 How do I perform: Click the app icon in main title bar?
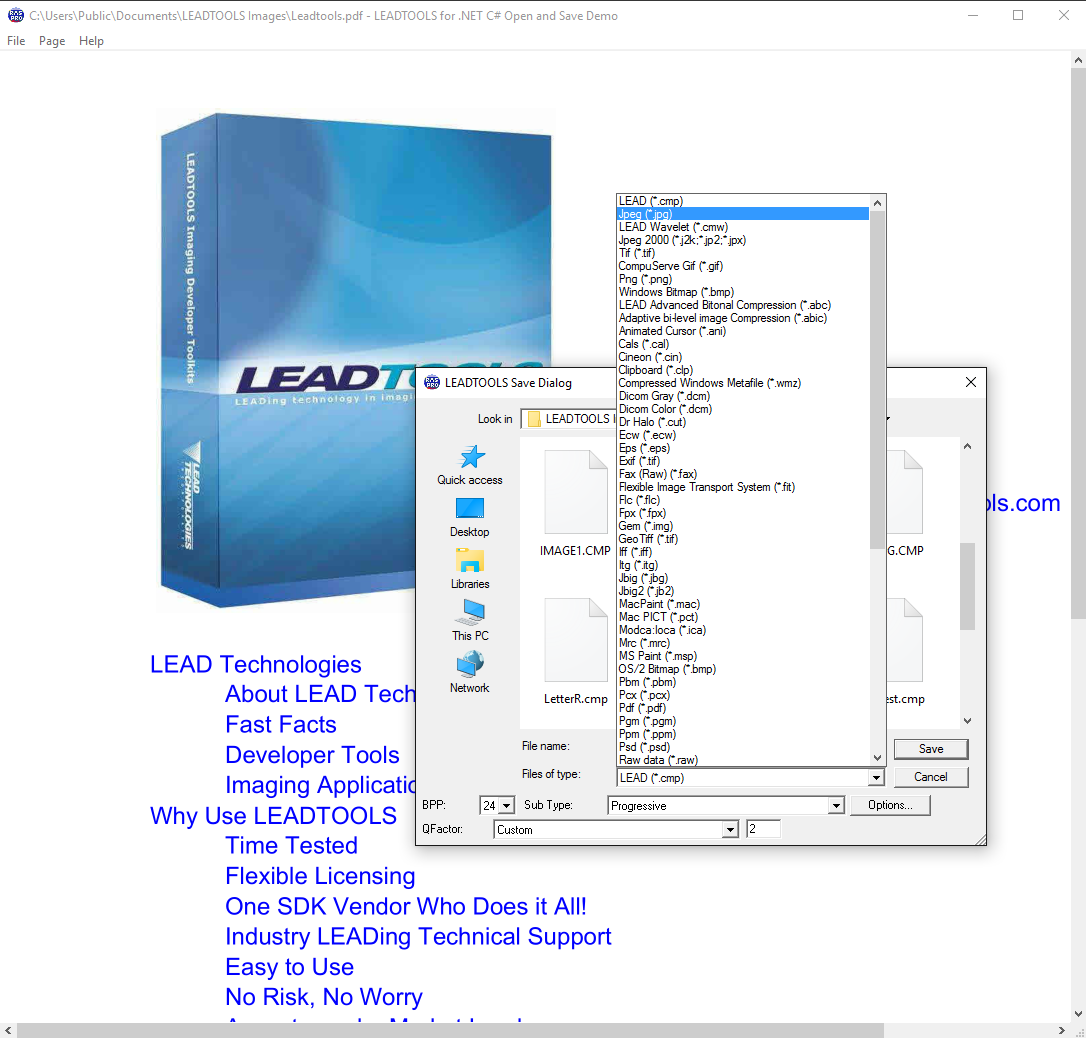(15, 15)
